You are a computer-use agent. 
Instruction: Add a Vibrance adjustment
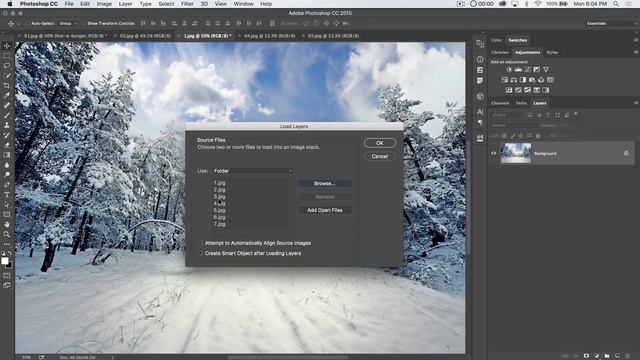pos(546,69)
